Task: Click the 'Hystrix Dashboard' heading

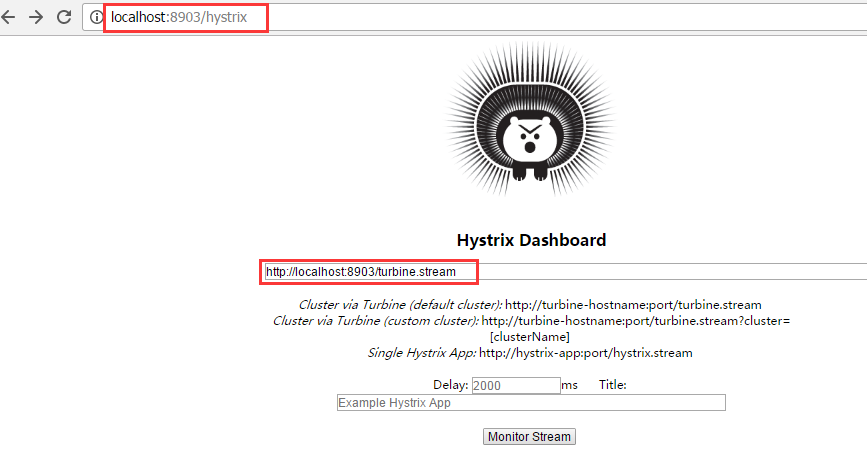Action: (531, 240)
